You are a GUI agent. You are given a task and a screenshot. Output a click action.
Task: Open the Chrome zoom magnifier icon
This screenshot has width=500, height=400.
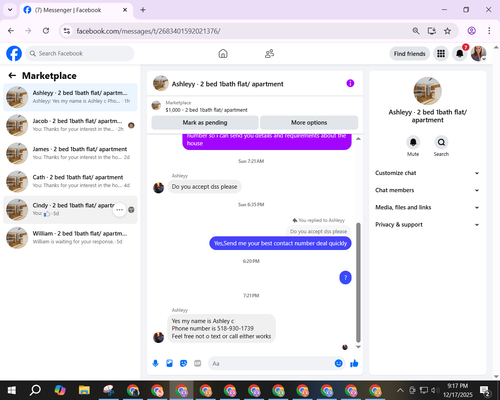pyautogui.click(x=416, y=31)
